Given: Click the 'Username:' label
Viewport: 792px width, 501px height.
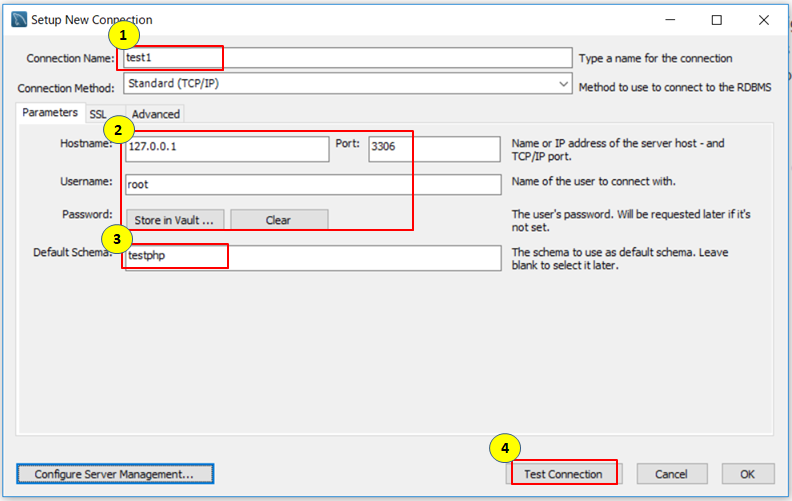Looking at the screenshot, I should tap(86, 181).
